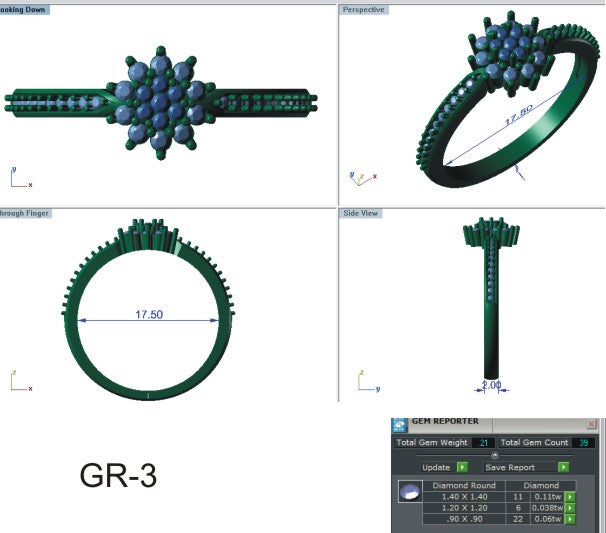Select the Perspective viewport title

pos(363,10)
